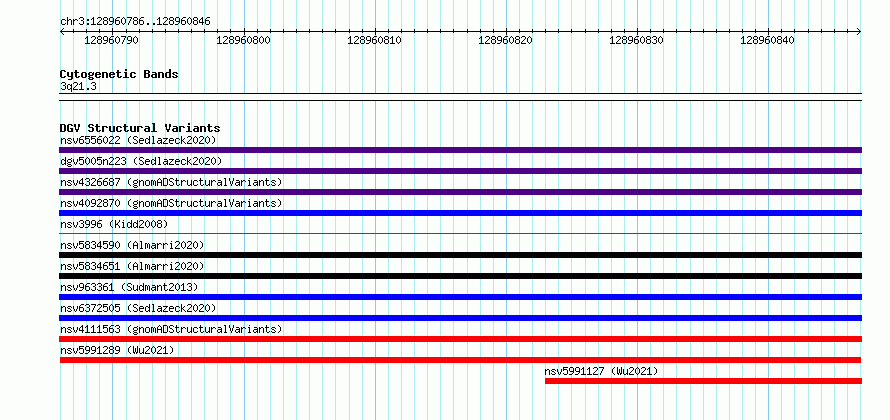Image resolution: width=890 pixels, height=420 pixels.
Task: Click the left arrow end of the ruler
Action: coord(62,32)
